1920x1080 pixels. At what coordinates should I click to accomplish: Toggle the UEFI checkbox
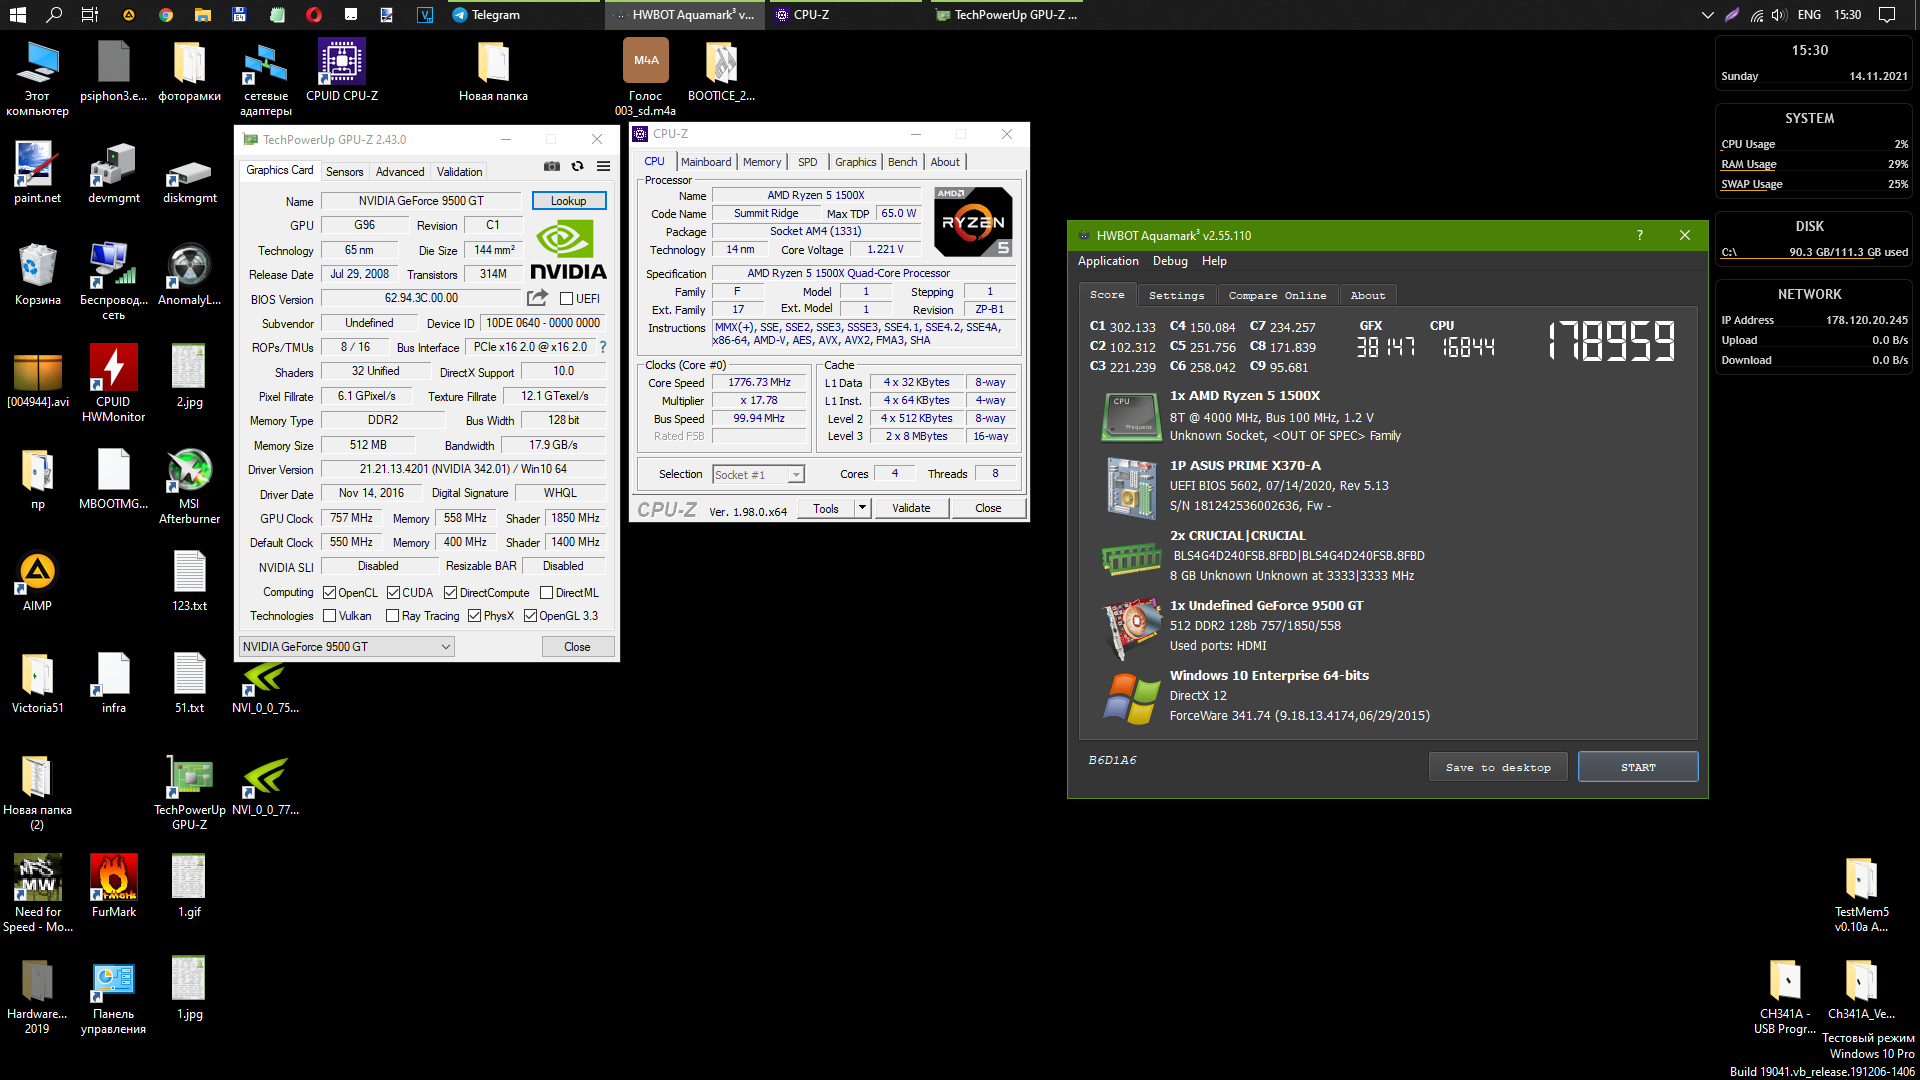(x=566, y=298)
